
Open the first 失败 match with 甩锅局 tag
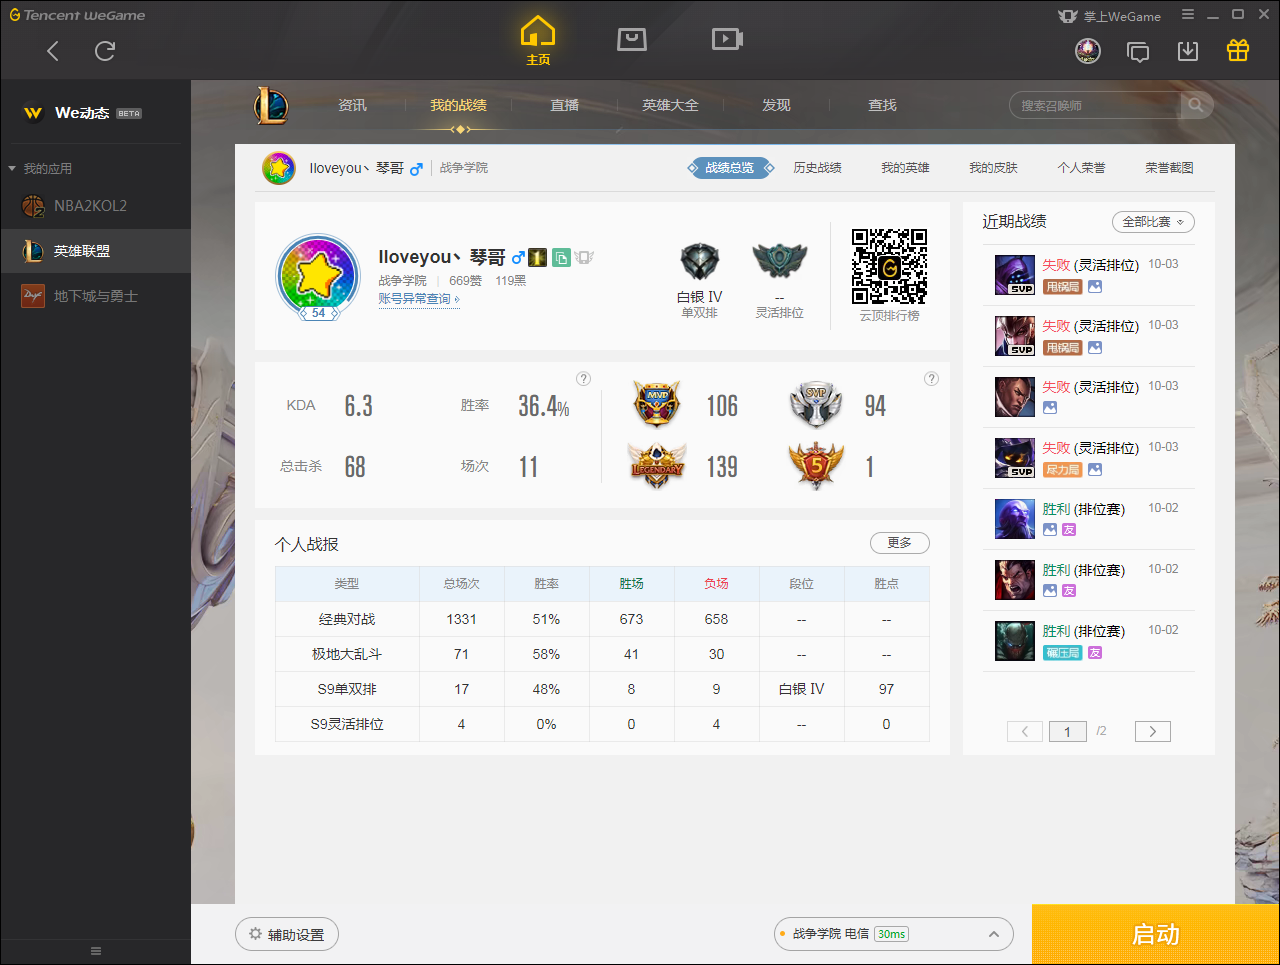(x=1088, y=275)
